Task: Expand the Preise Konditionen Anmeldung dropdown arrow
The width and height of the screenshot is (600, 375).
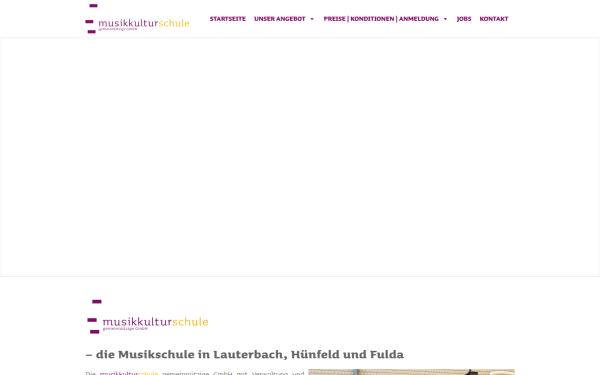Action: tap(445, 19)
